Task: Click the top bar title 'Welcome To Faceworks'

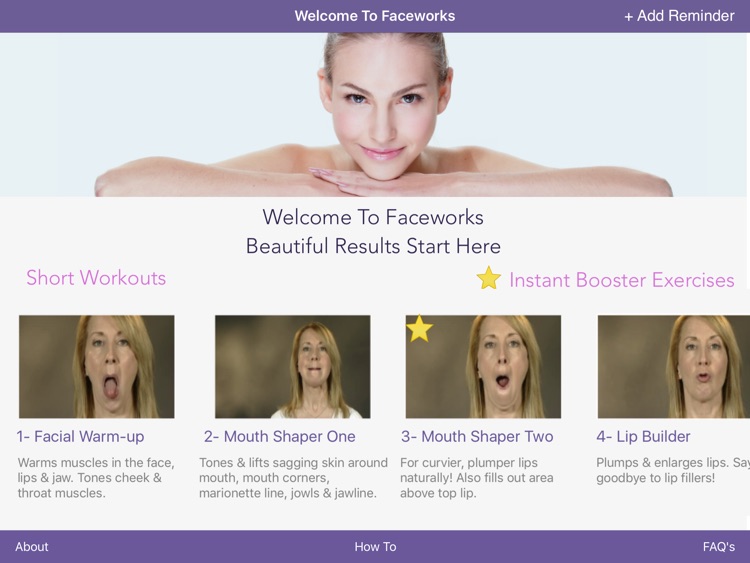Action: 375,16
